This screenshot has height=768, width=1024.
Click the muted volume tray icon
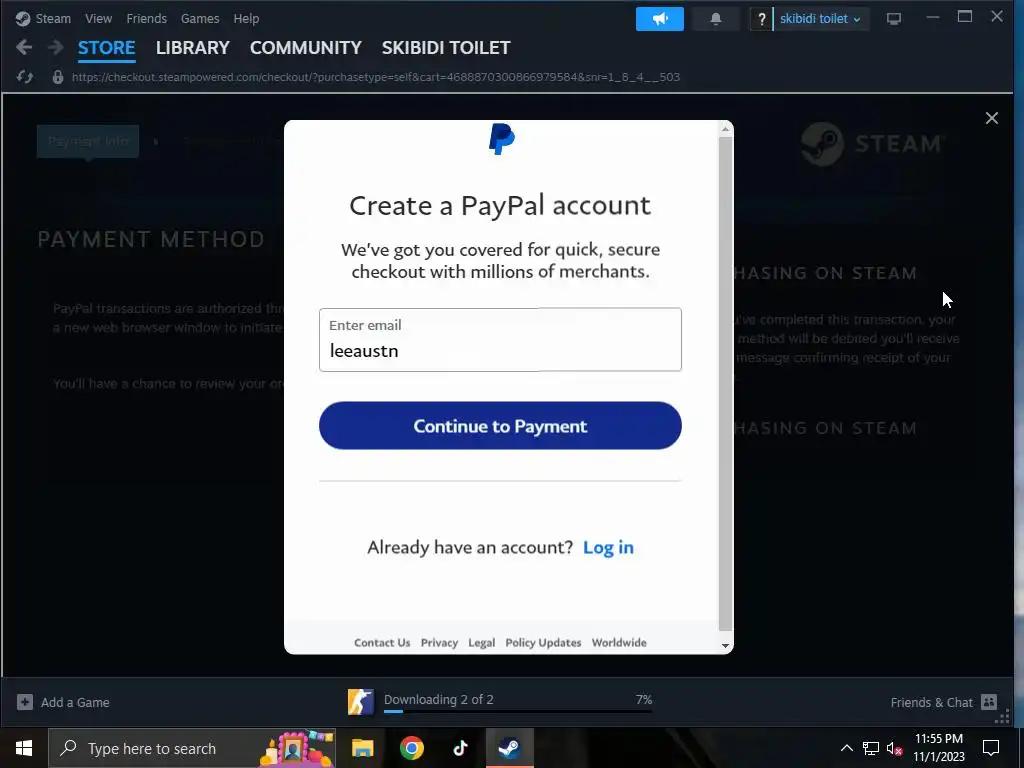click(895, 748)
